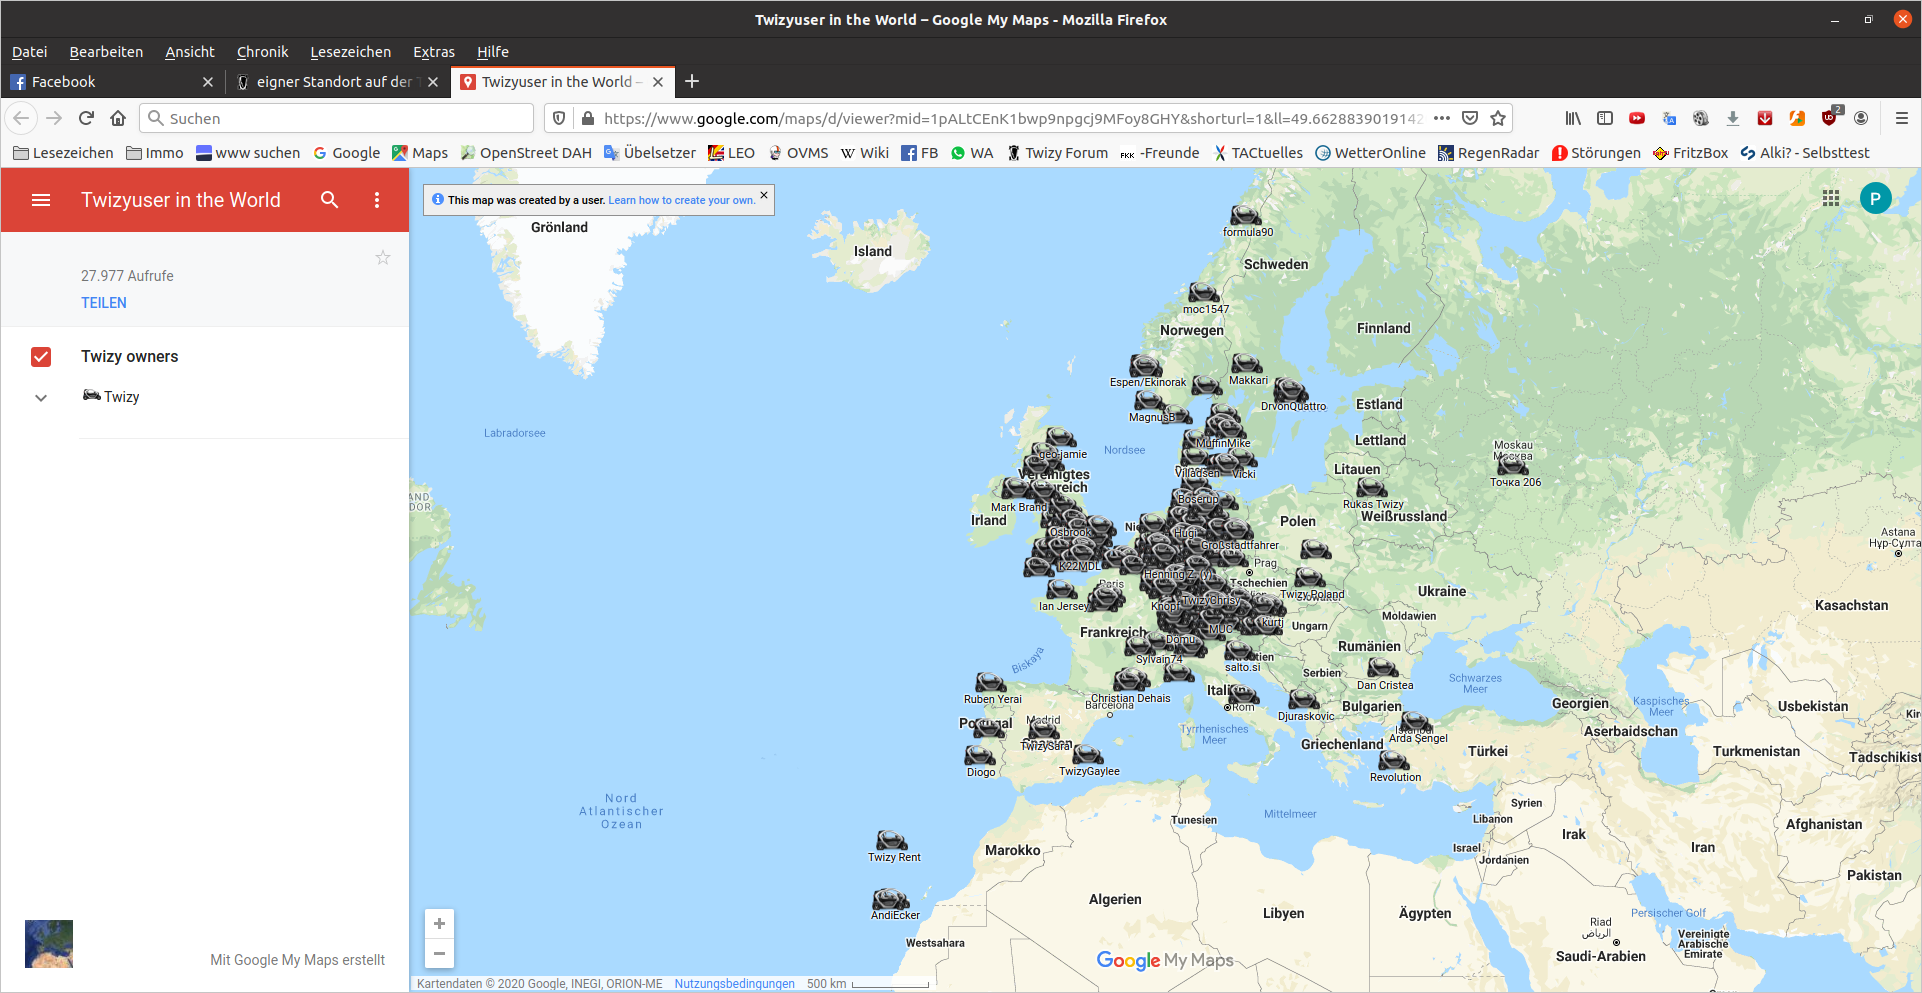Open the Chronik menu
The width and height of the screenshot is (1922, 993).
pos(262,52)
